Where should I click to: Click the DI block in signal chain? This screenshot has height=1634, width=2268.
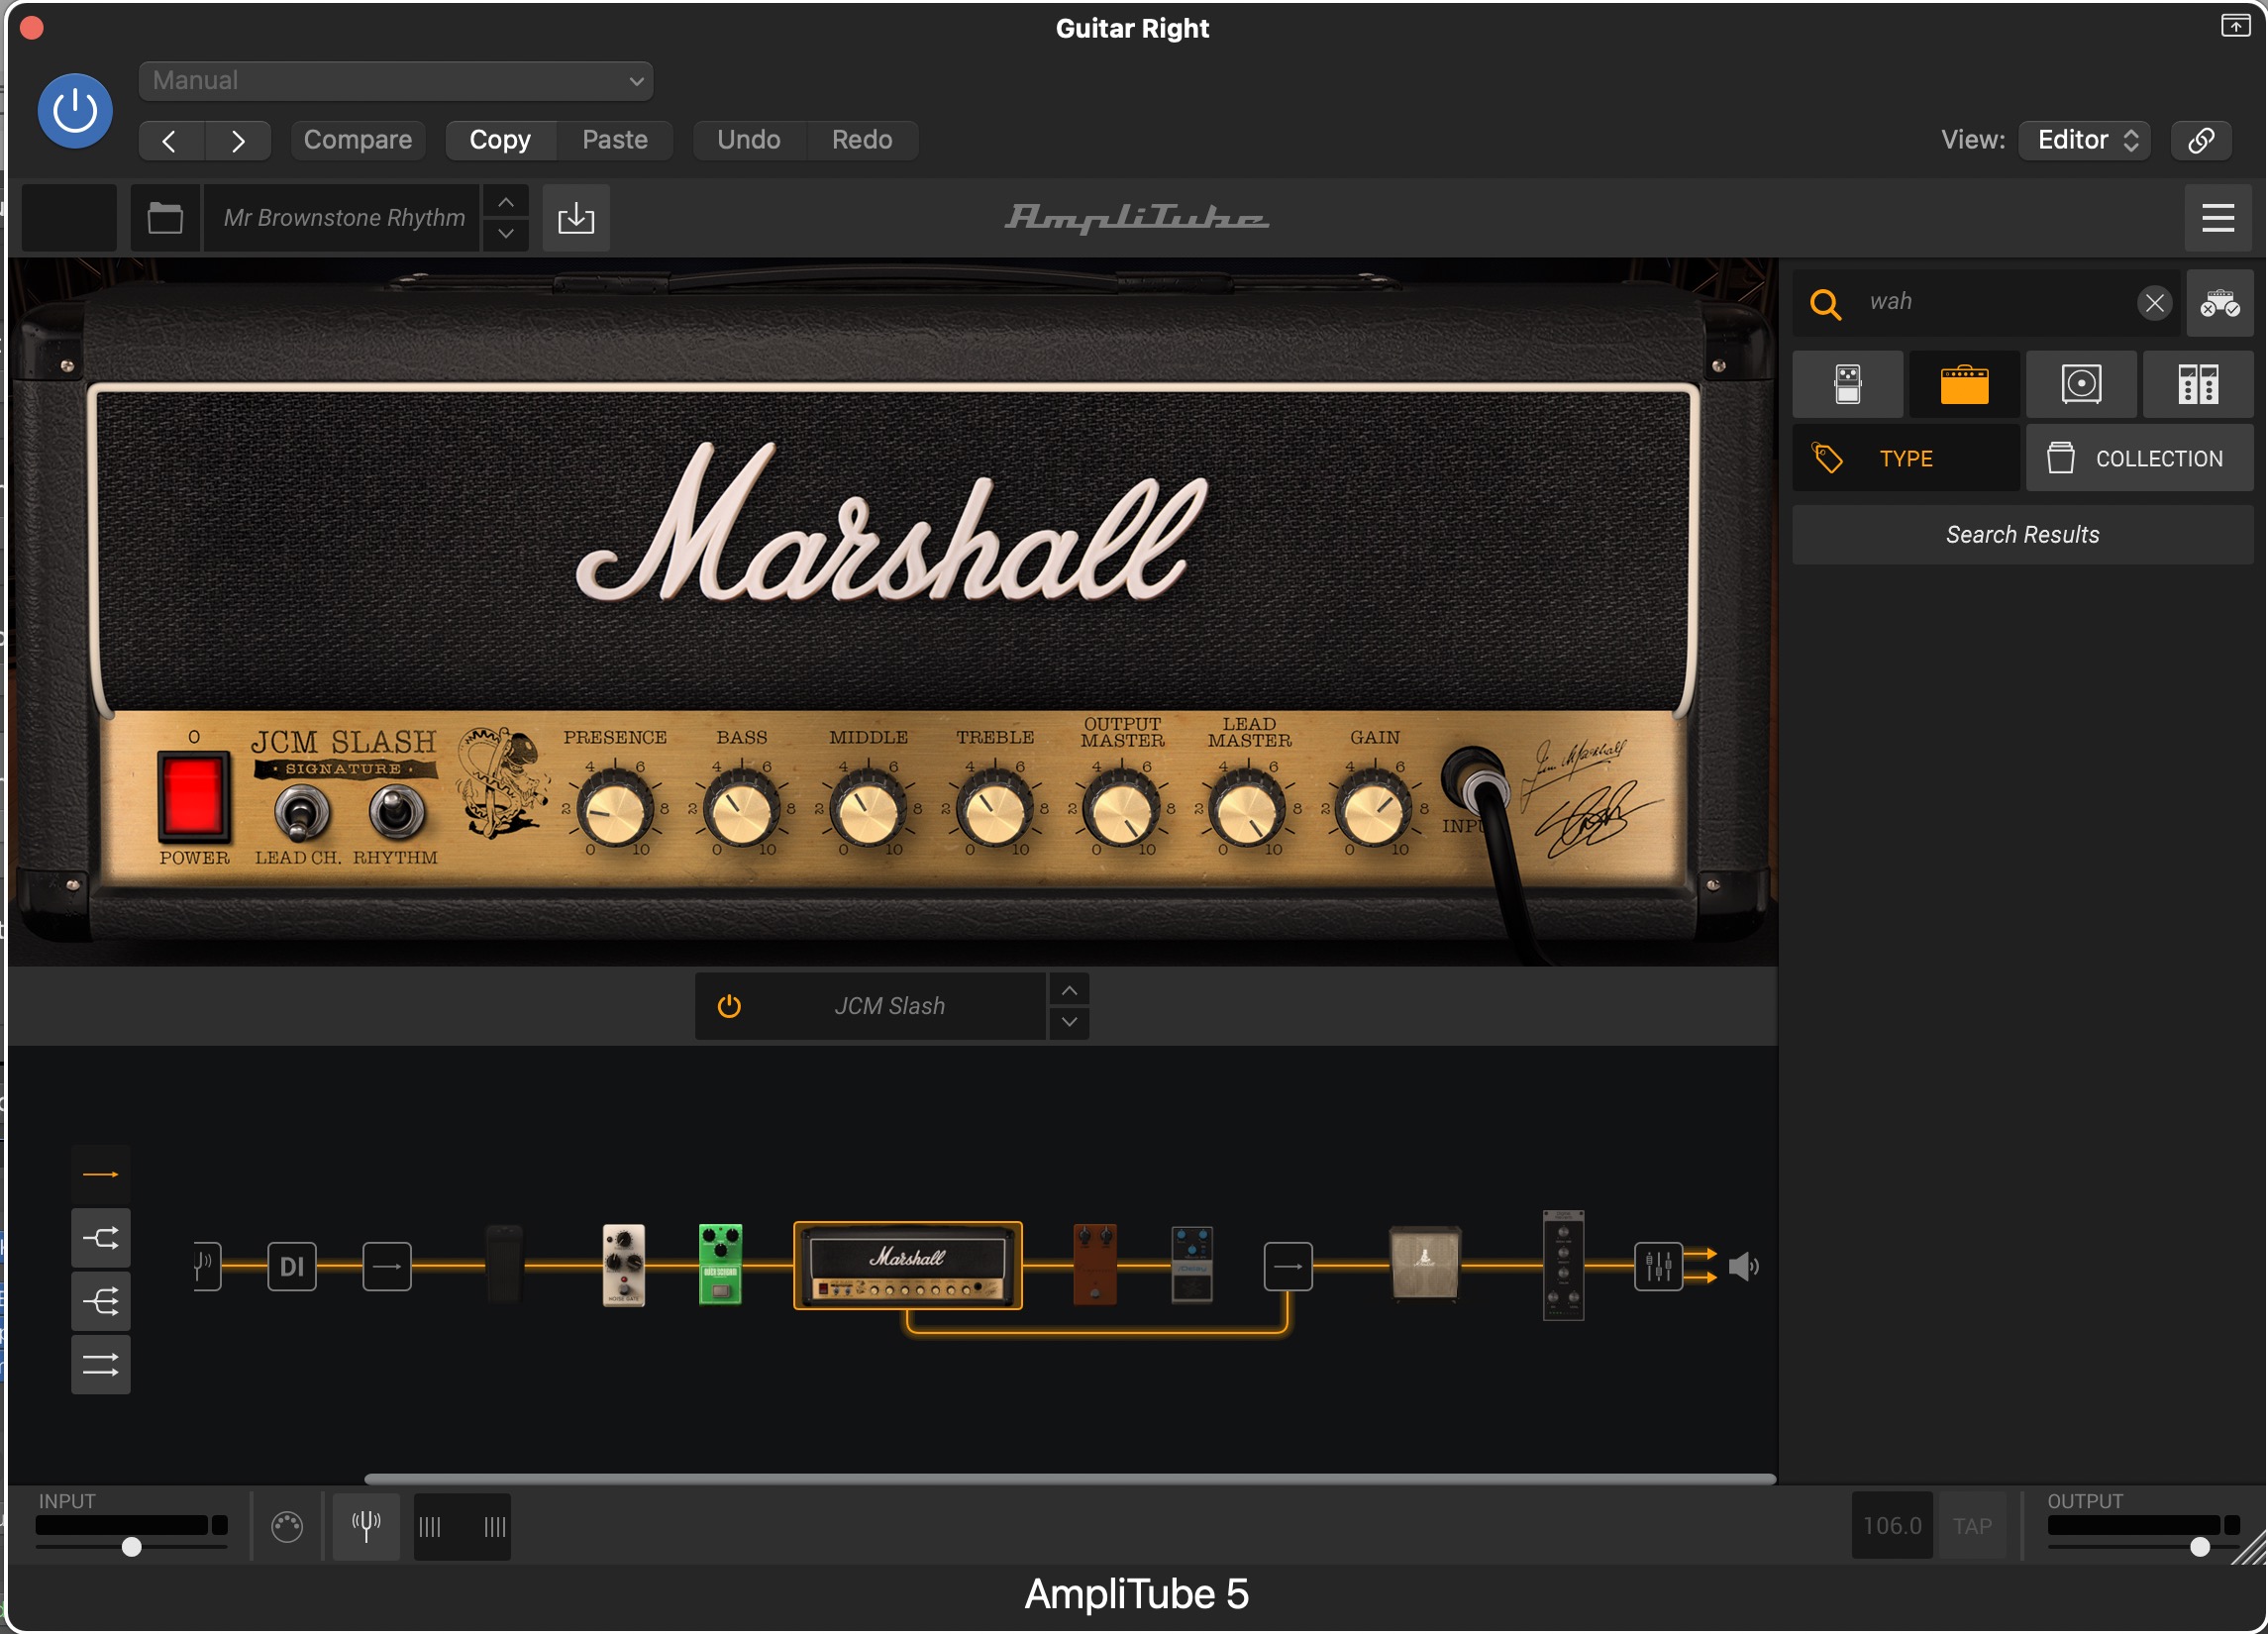pyautogui.click(x=292, y=1267)
